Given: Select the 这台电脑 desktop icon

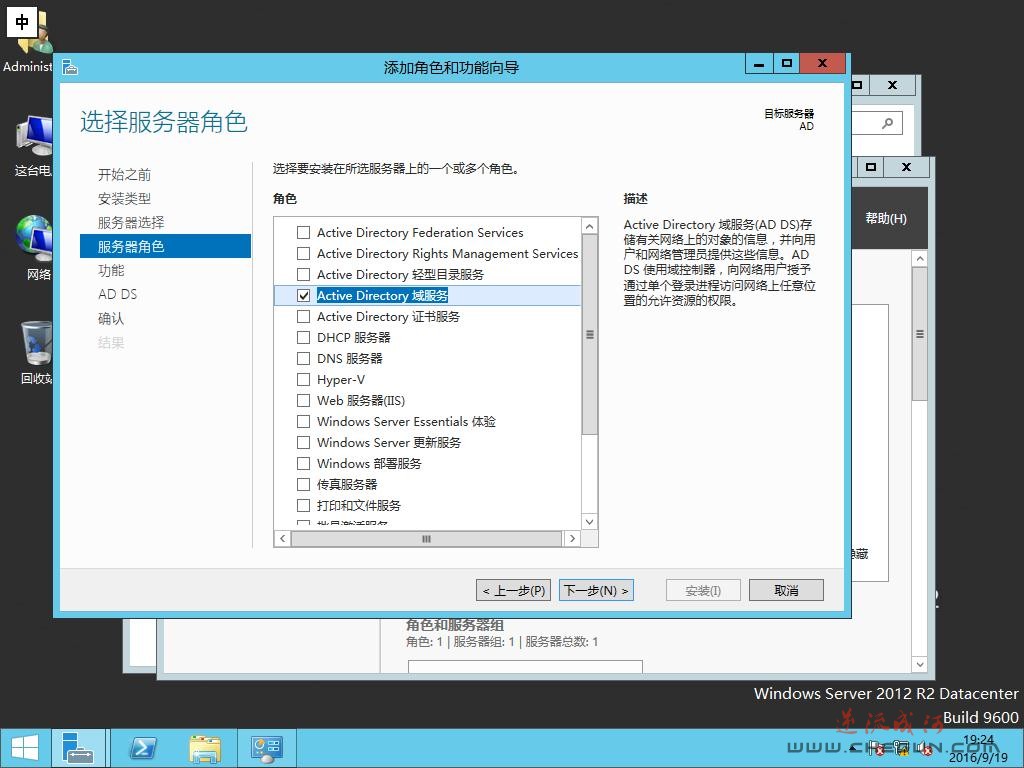Looking at the screenshot, I should 33,146.
